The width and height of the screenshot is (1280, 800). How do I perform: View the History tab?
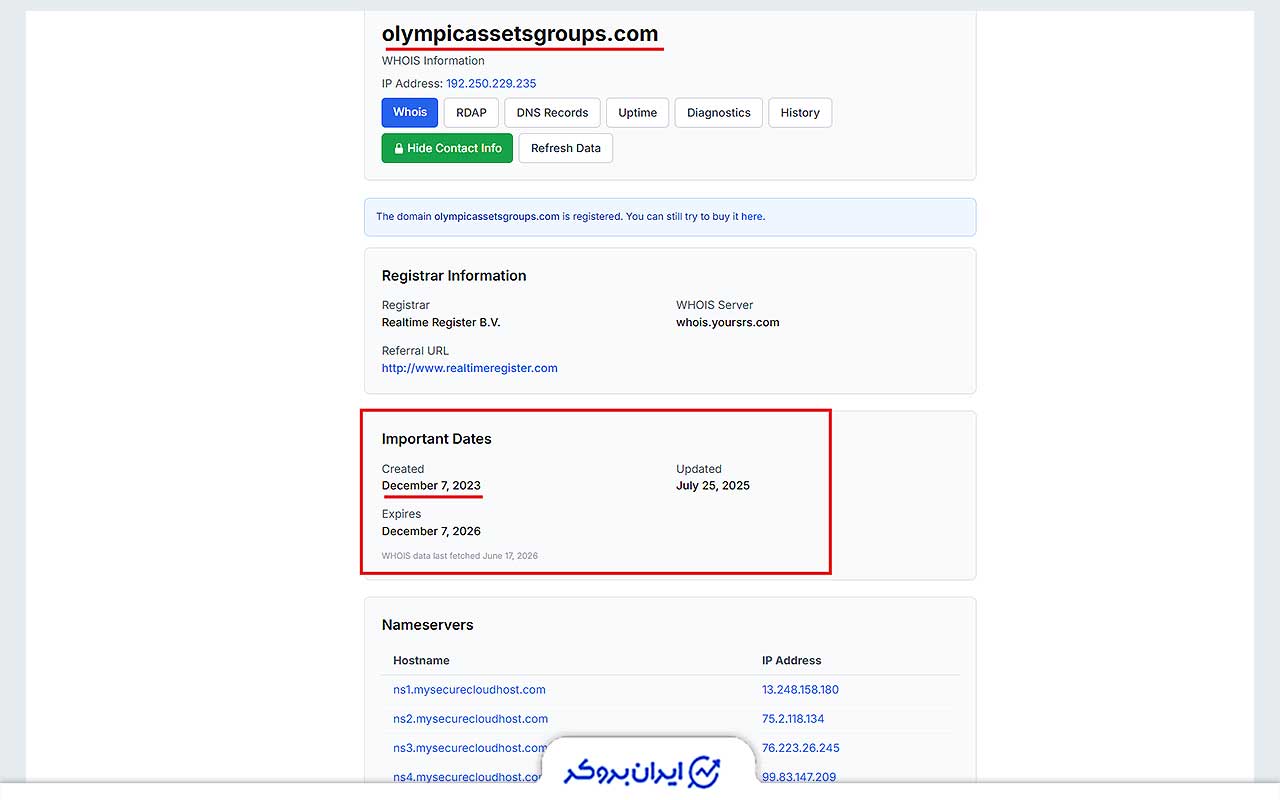click(x=800, y=113)
